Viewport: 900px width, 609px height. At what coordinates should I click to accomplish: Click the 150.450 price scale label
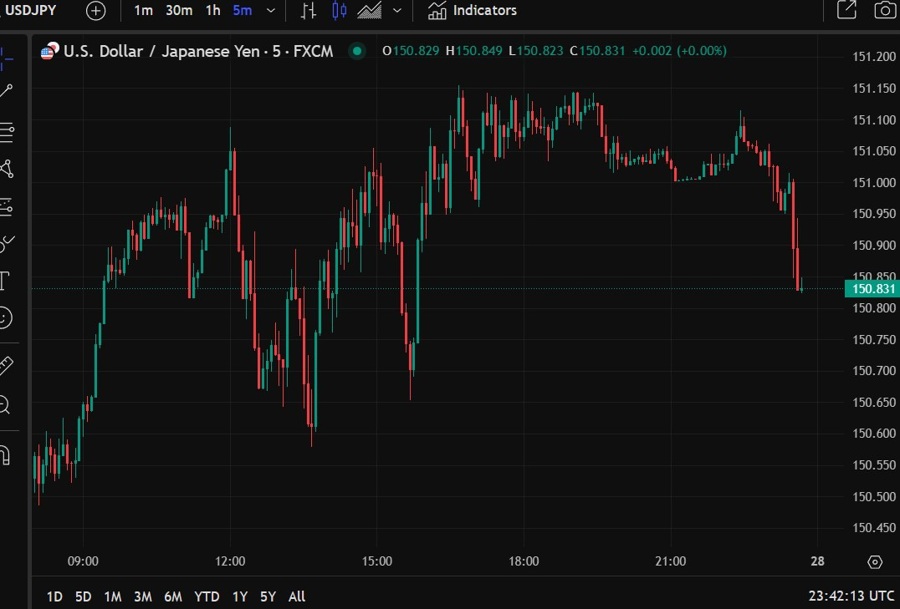[x=874, y=527]
